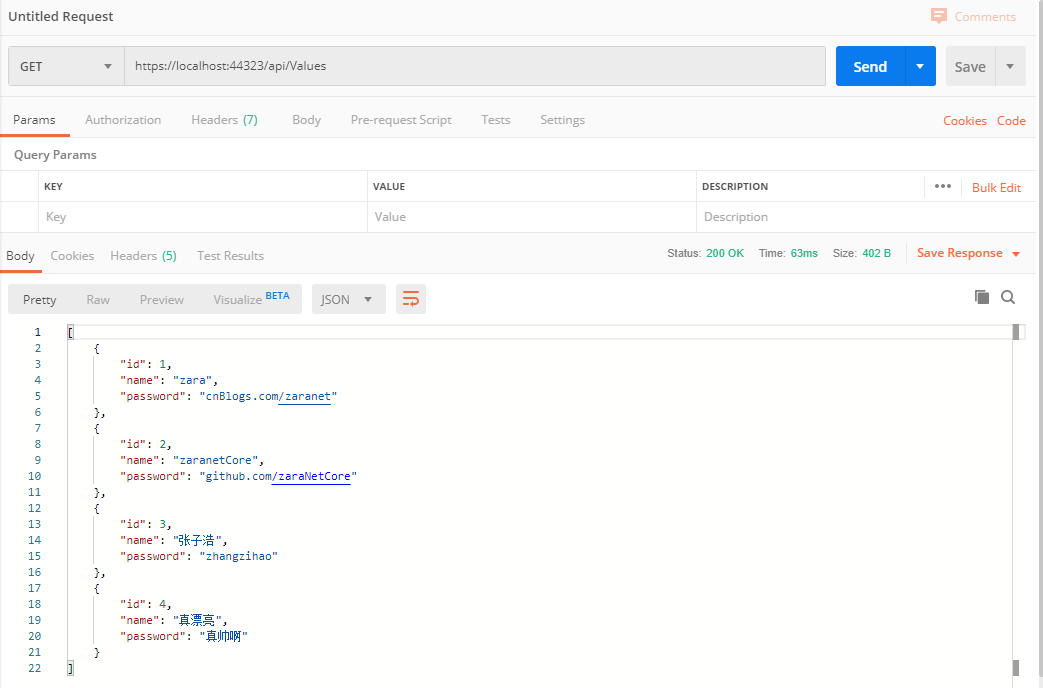
Task: Open Comments via speech bubble icon
Action: tap(938, 16)
